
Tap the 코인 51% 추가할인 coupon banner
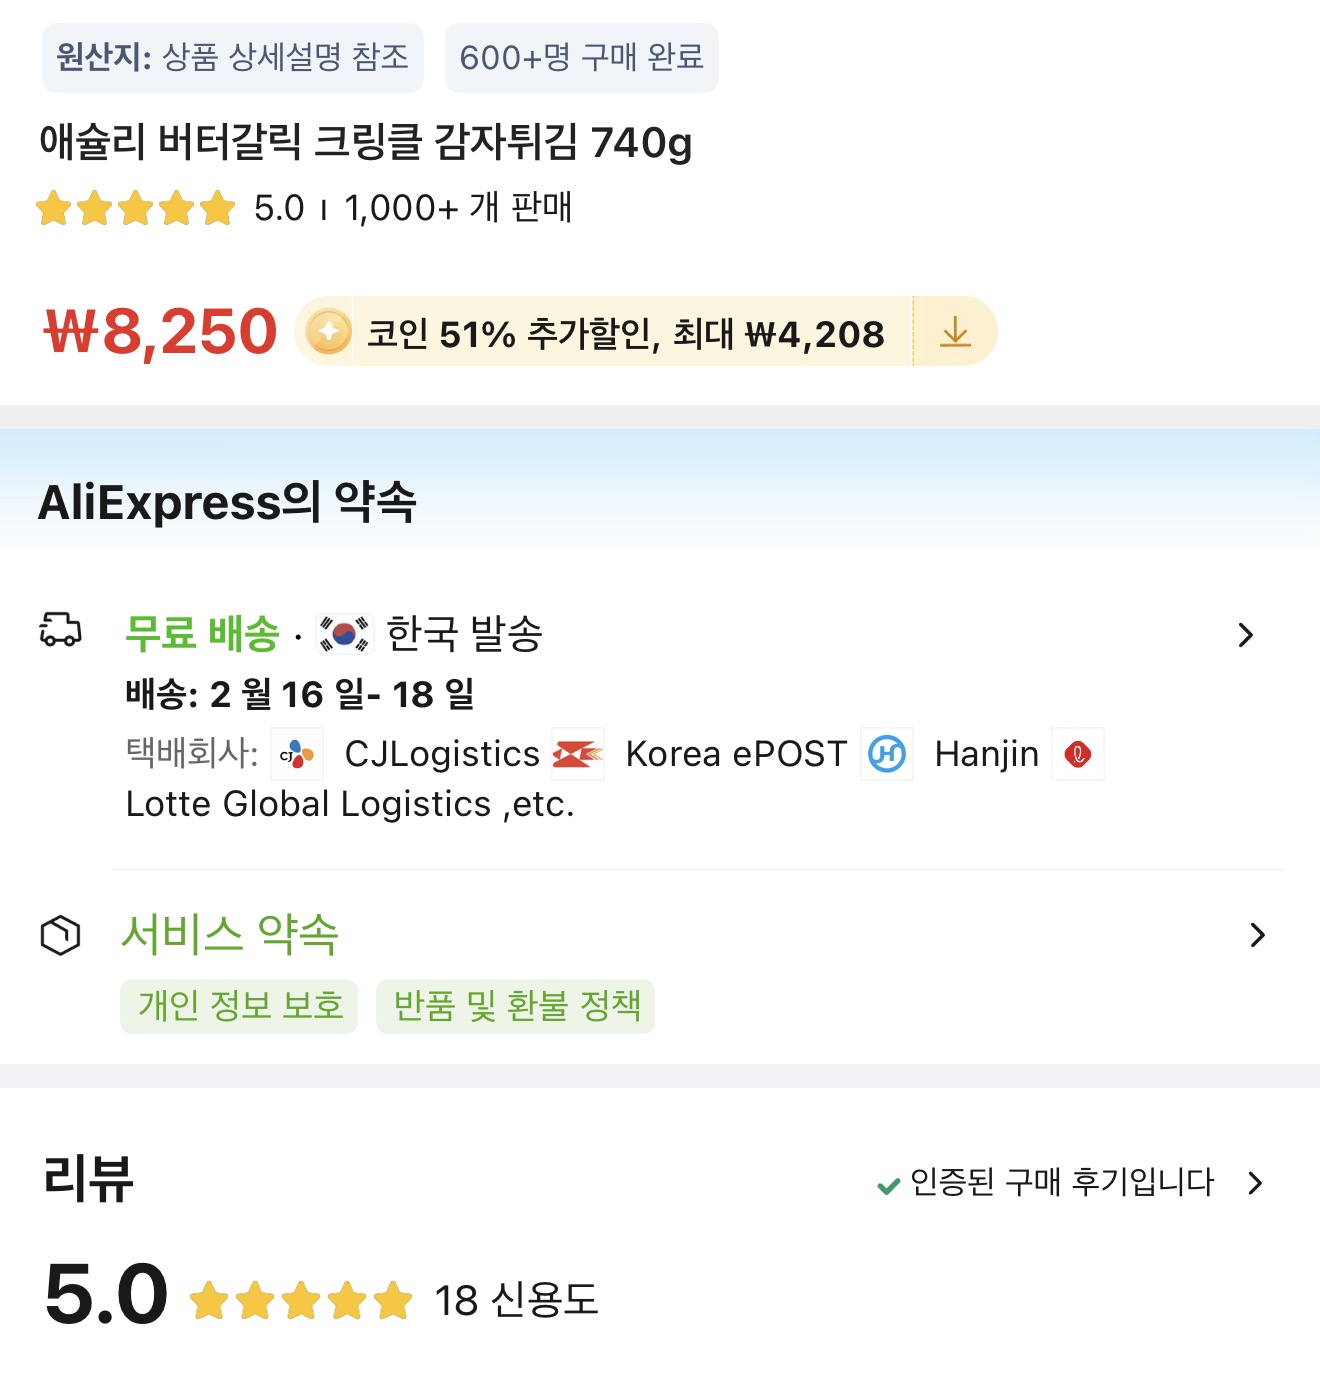coord(625,333)
